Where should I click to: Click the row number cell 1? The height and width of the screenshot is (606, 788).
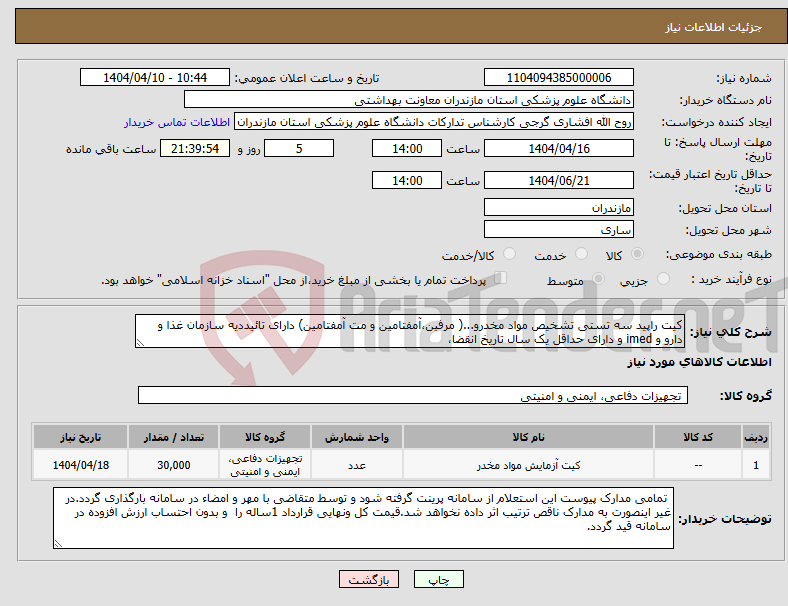point(756,465)
